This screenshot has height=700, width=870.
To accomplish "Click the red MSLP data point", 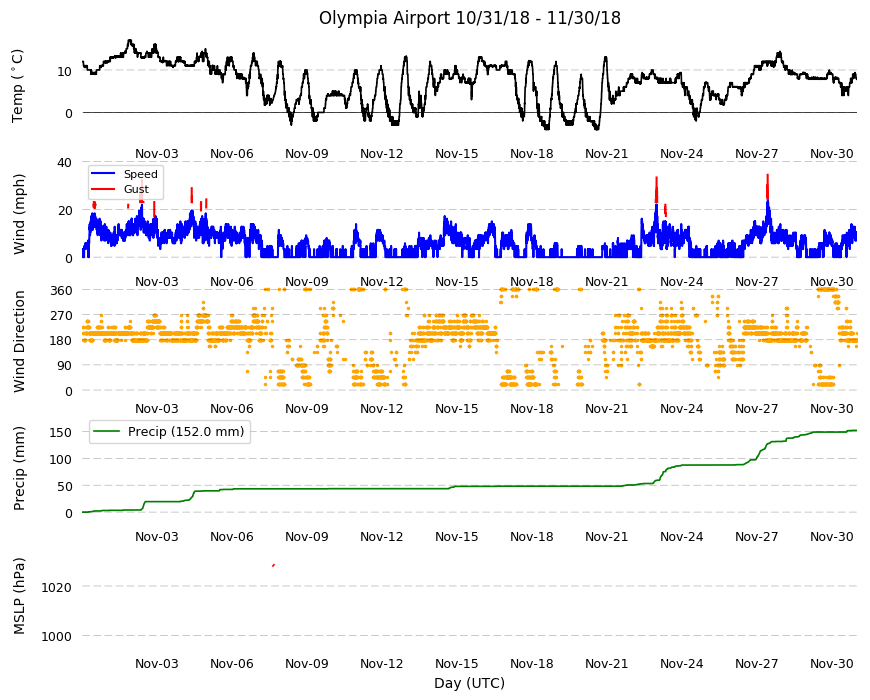I will click(x=274, y=565).
